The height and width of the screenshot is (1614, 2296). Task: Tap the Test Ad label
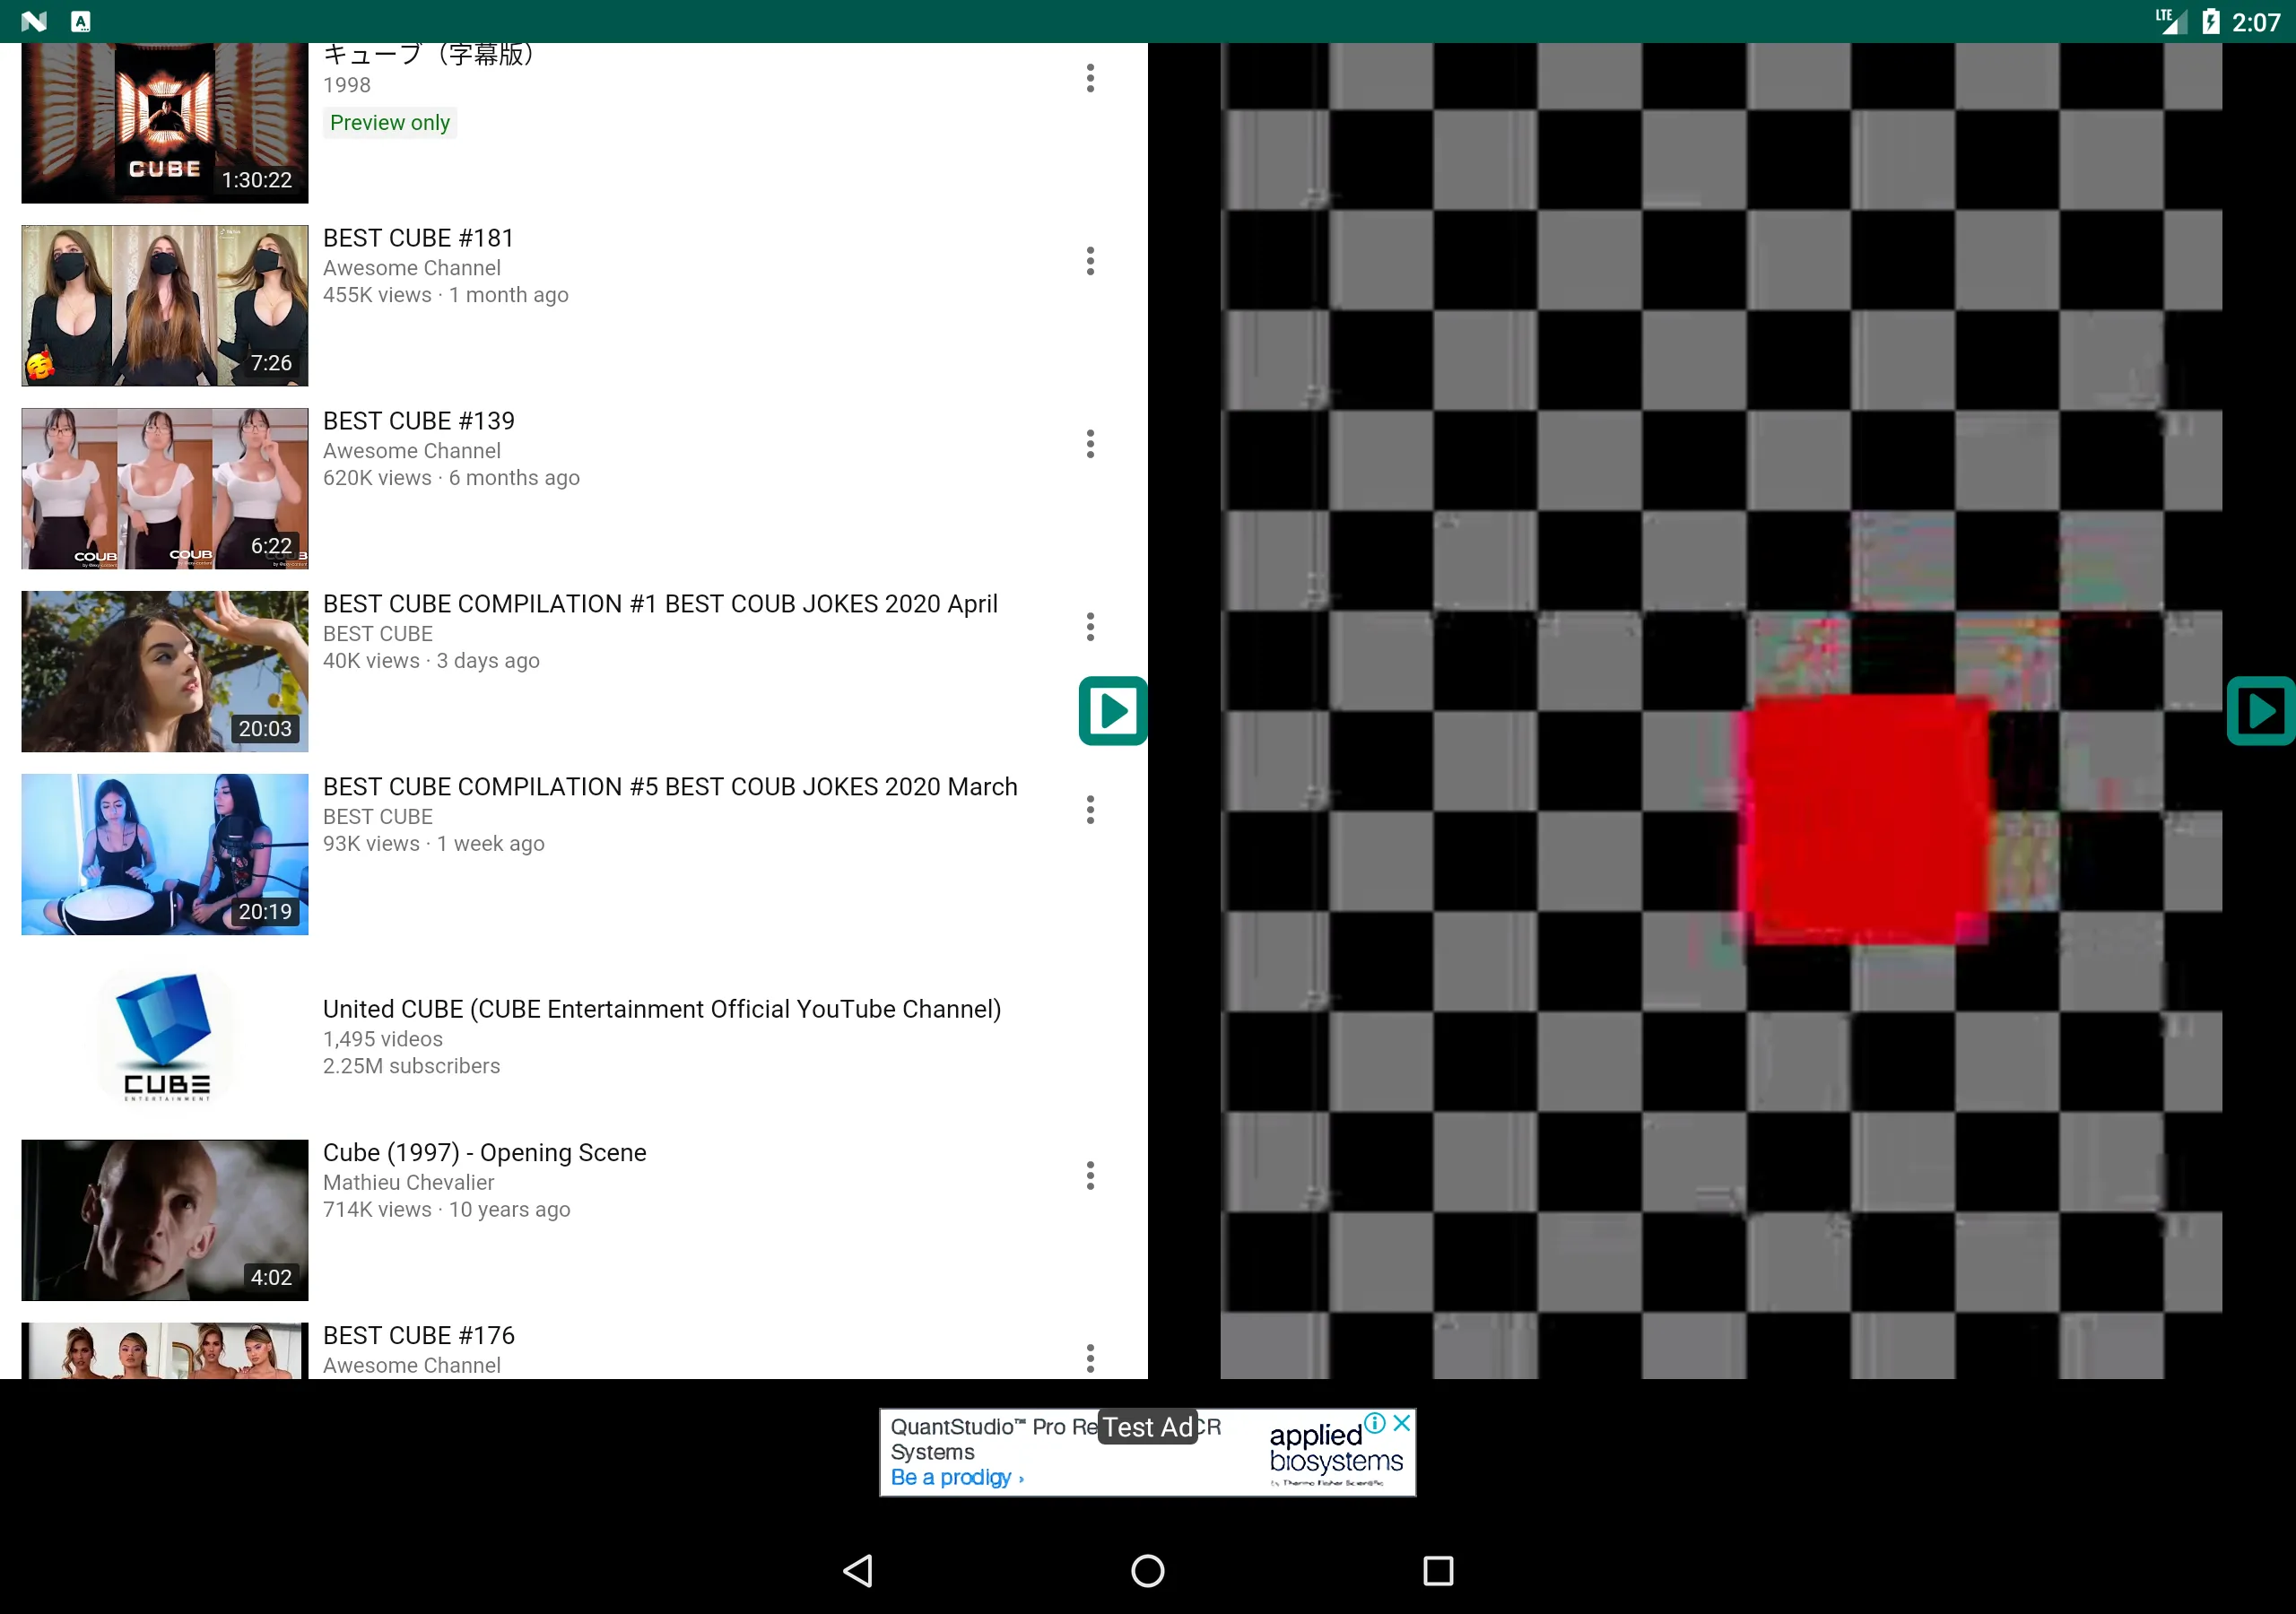click(1148, 1427)
